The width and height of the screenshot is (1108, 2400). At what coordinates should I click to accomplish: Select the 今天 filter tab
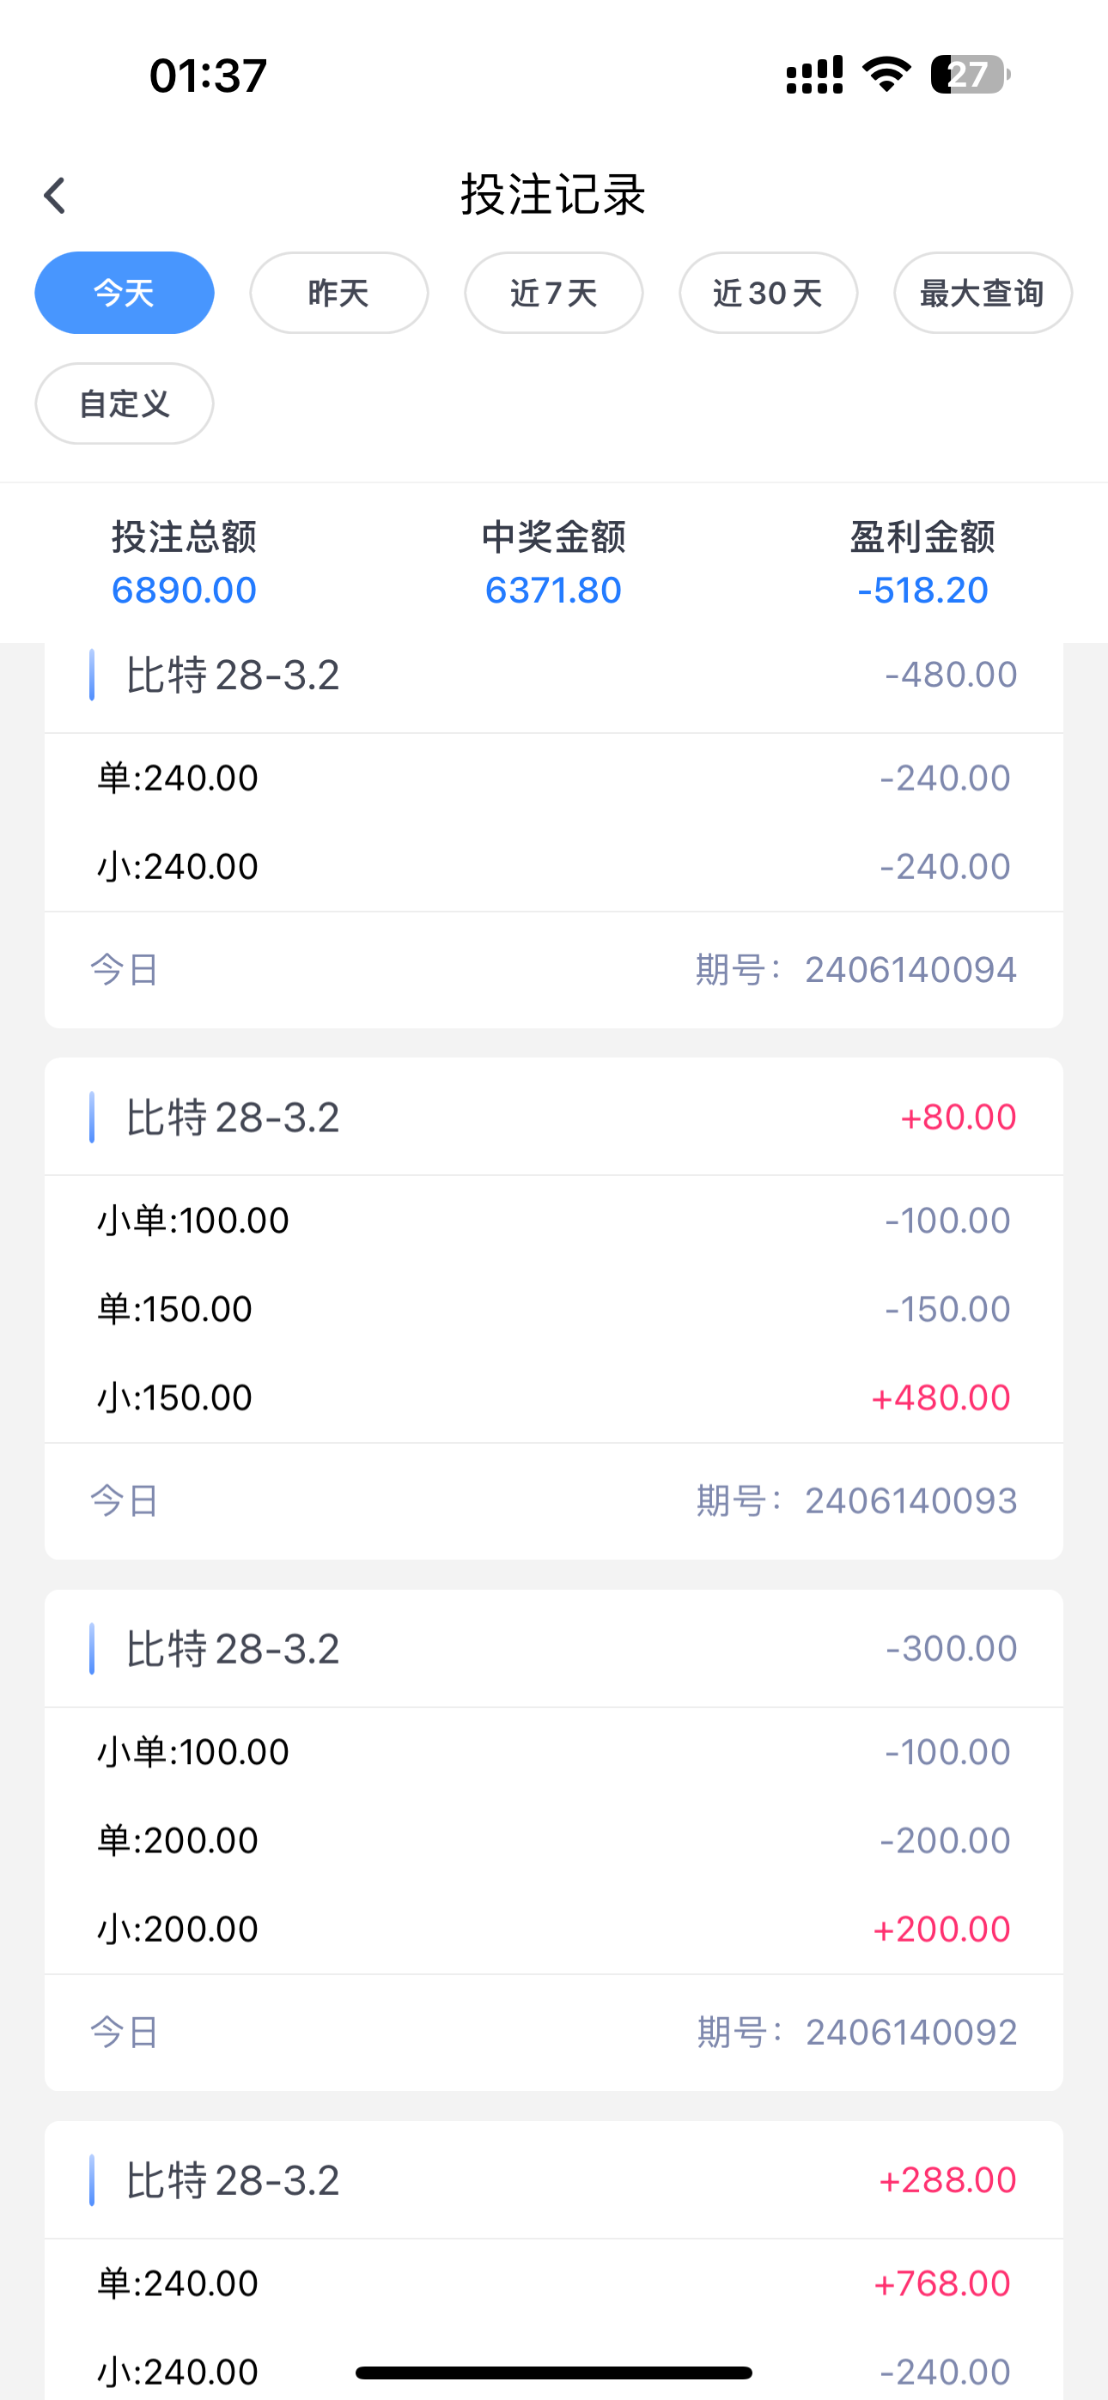124,293
